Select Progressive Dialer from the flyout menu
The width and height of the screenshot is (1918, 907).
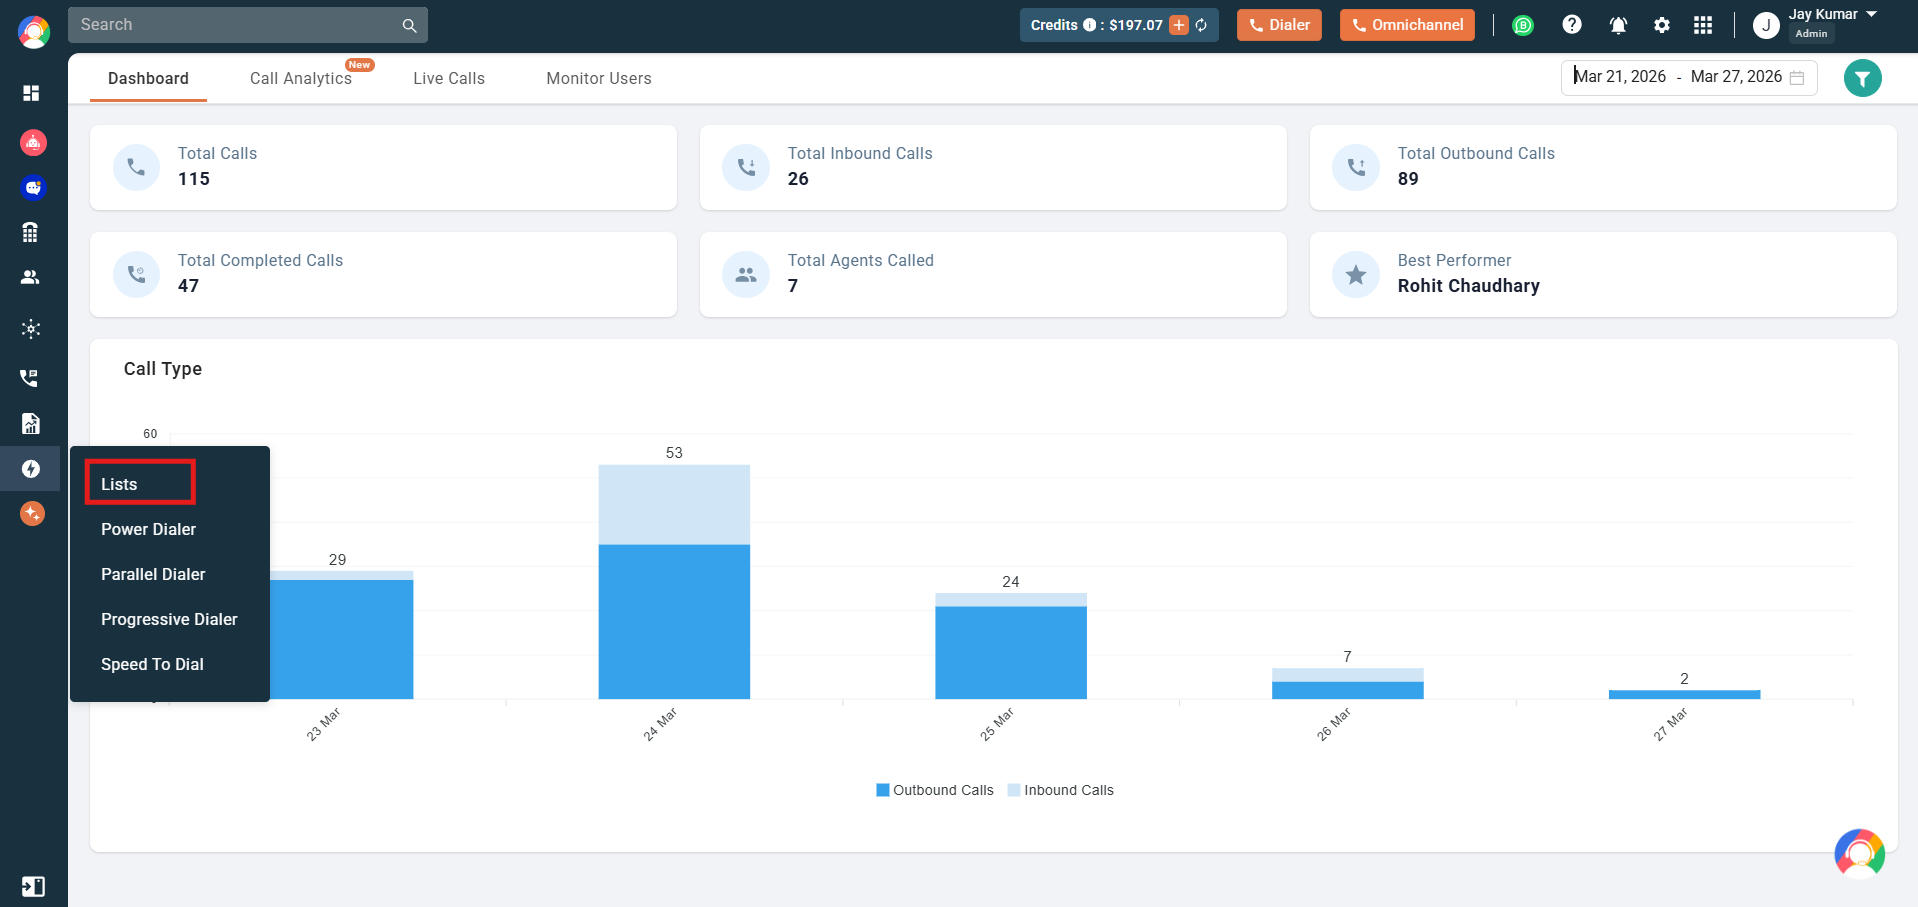tap(170, 619)
